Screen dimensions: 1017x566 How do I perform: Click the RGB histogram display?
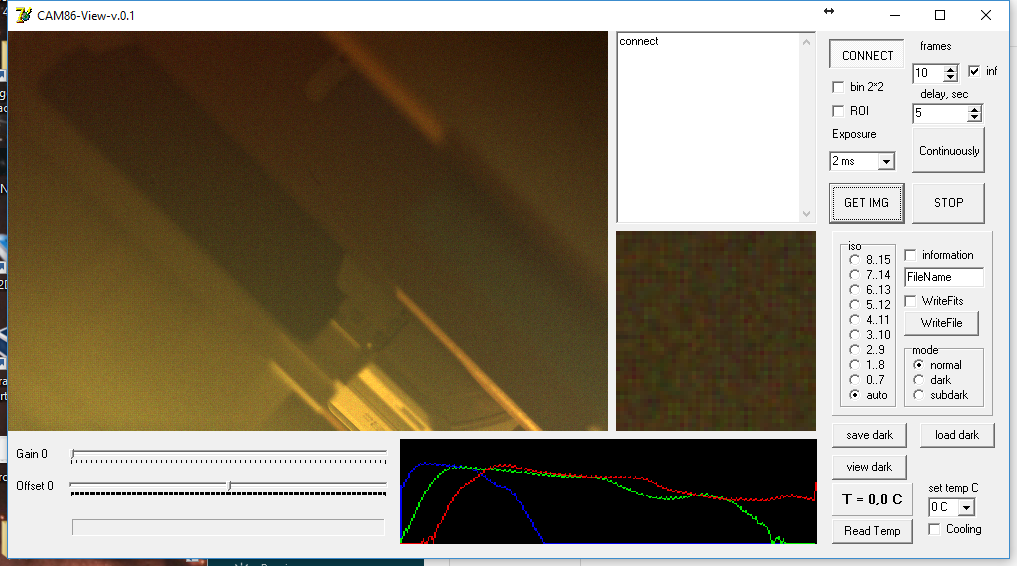[608, 491]
